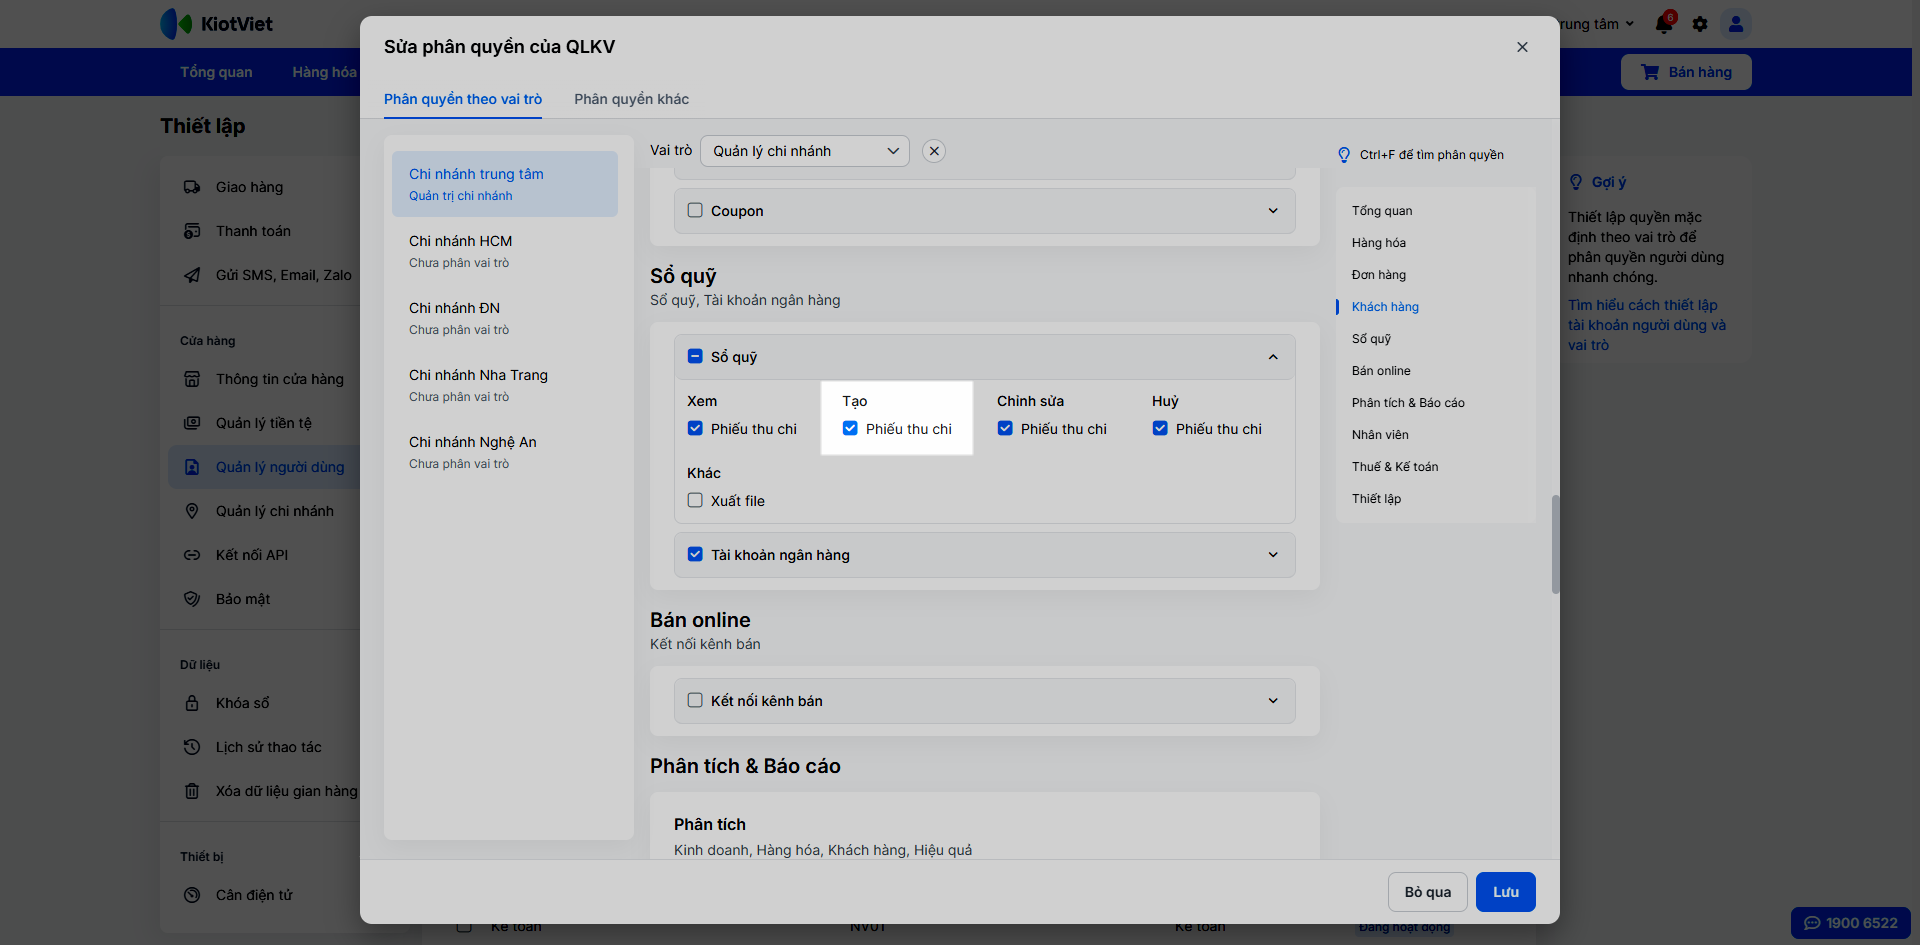Click the Bỏ qua cancel button
This screenshot has width=1920, height=945.
1427,892
